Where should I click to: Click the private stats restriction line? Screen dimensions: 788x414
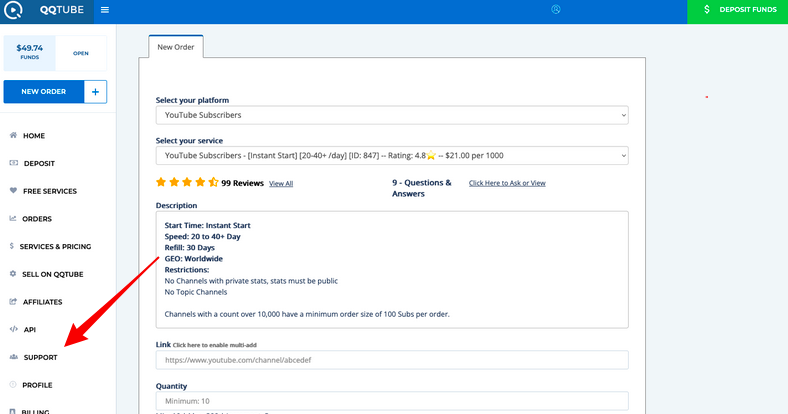[251, 281]
